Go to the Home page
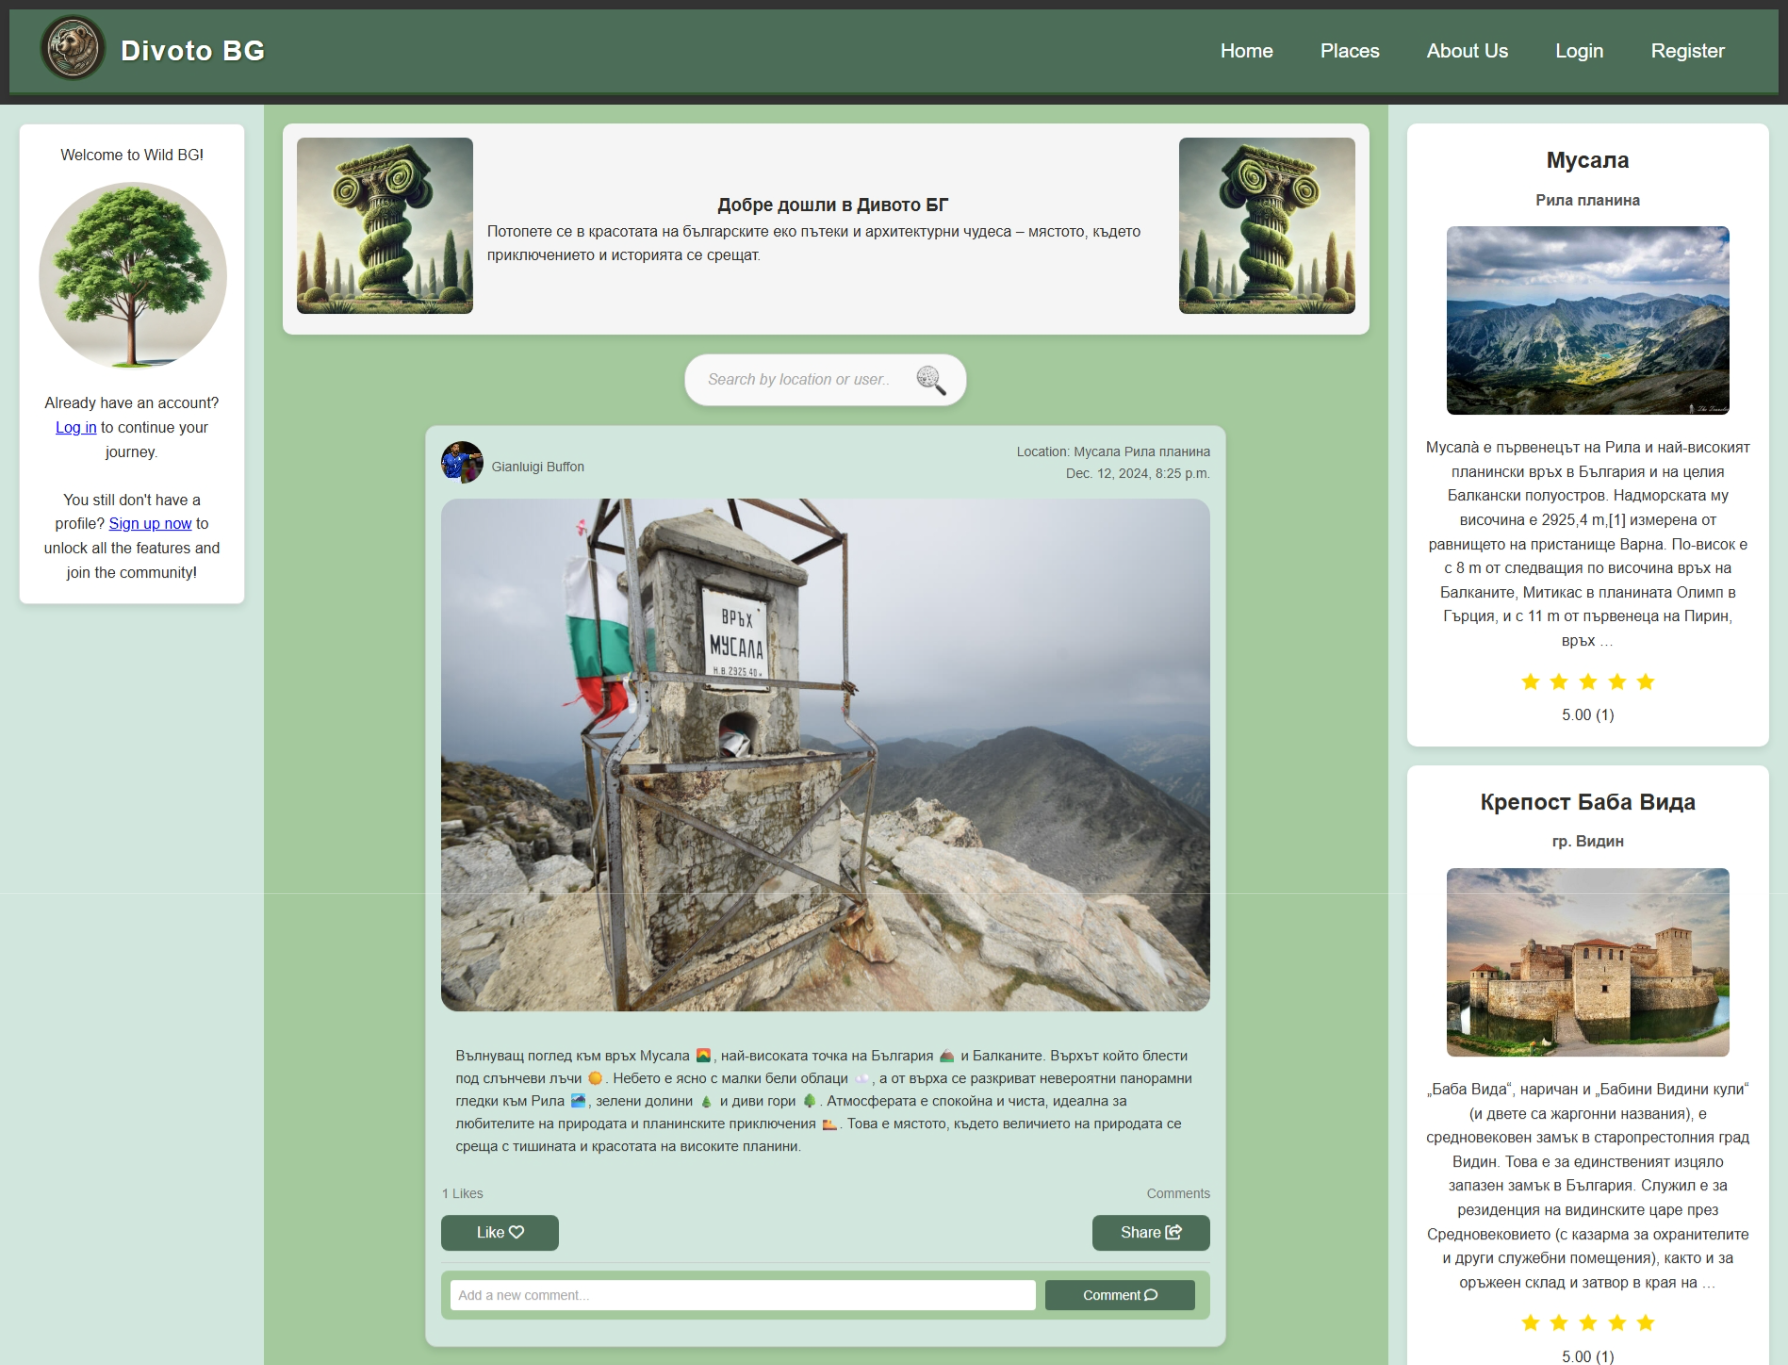The width and height of the screenshot is (1788, 1365). click(1246, 51)
